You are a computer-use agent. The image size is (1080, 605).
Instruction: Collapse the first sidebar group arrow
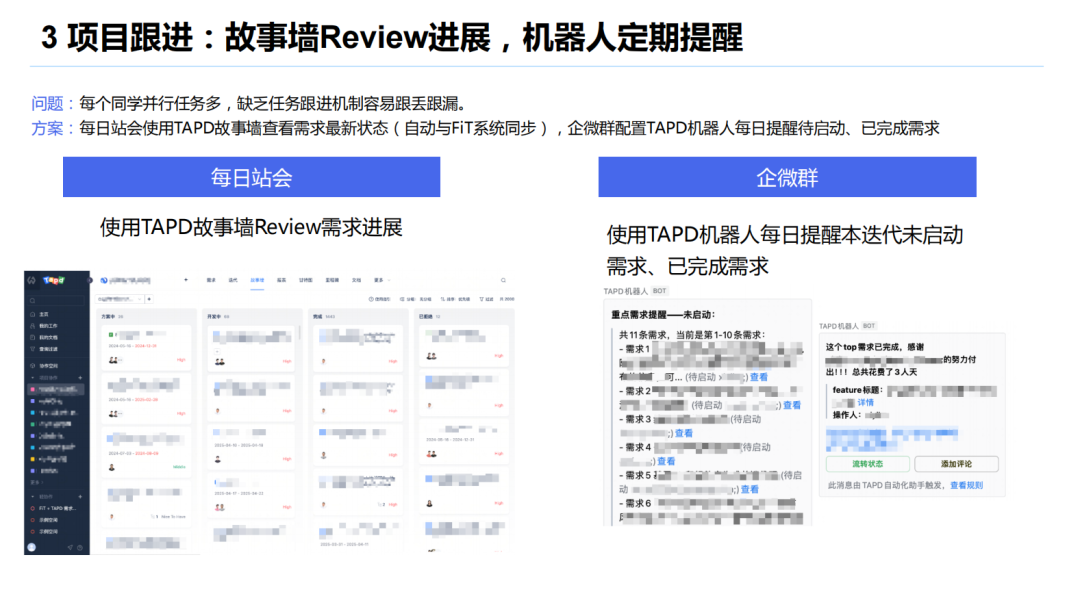click(x=32, y=378)
